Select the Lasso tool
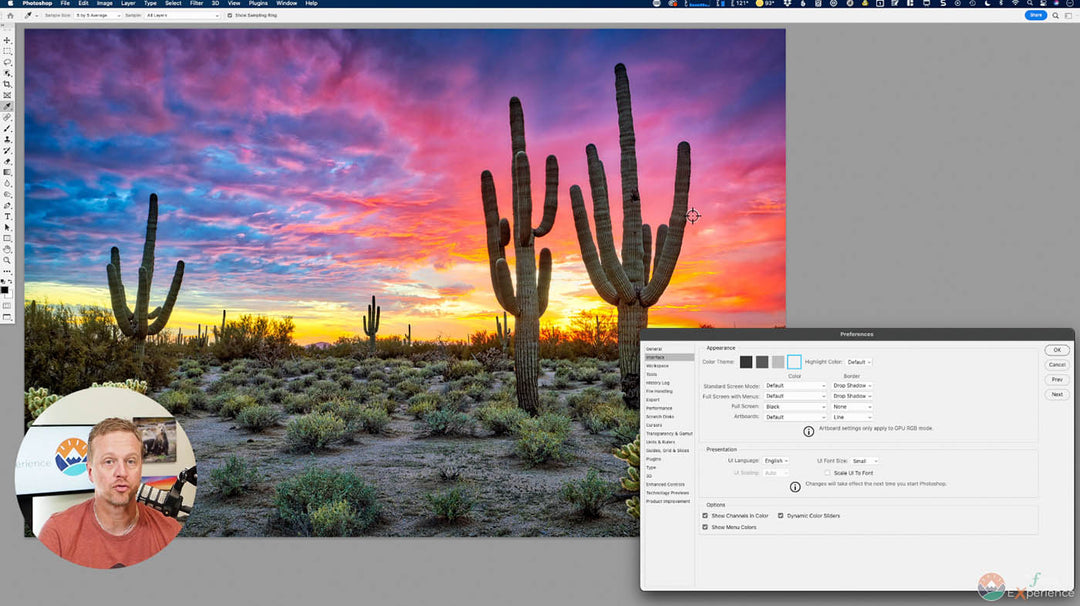Screen dimensions: 1080x606 tap(7, 62)
